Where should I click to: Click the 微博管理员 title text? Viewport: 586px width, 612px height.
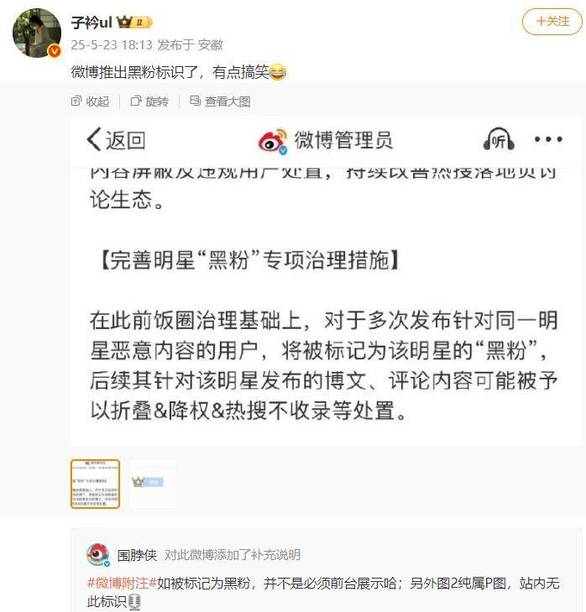[x=343, y=140]
